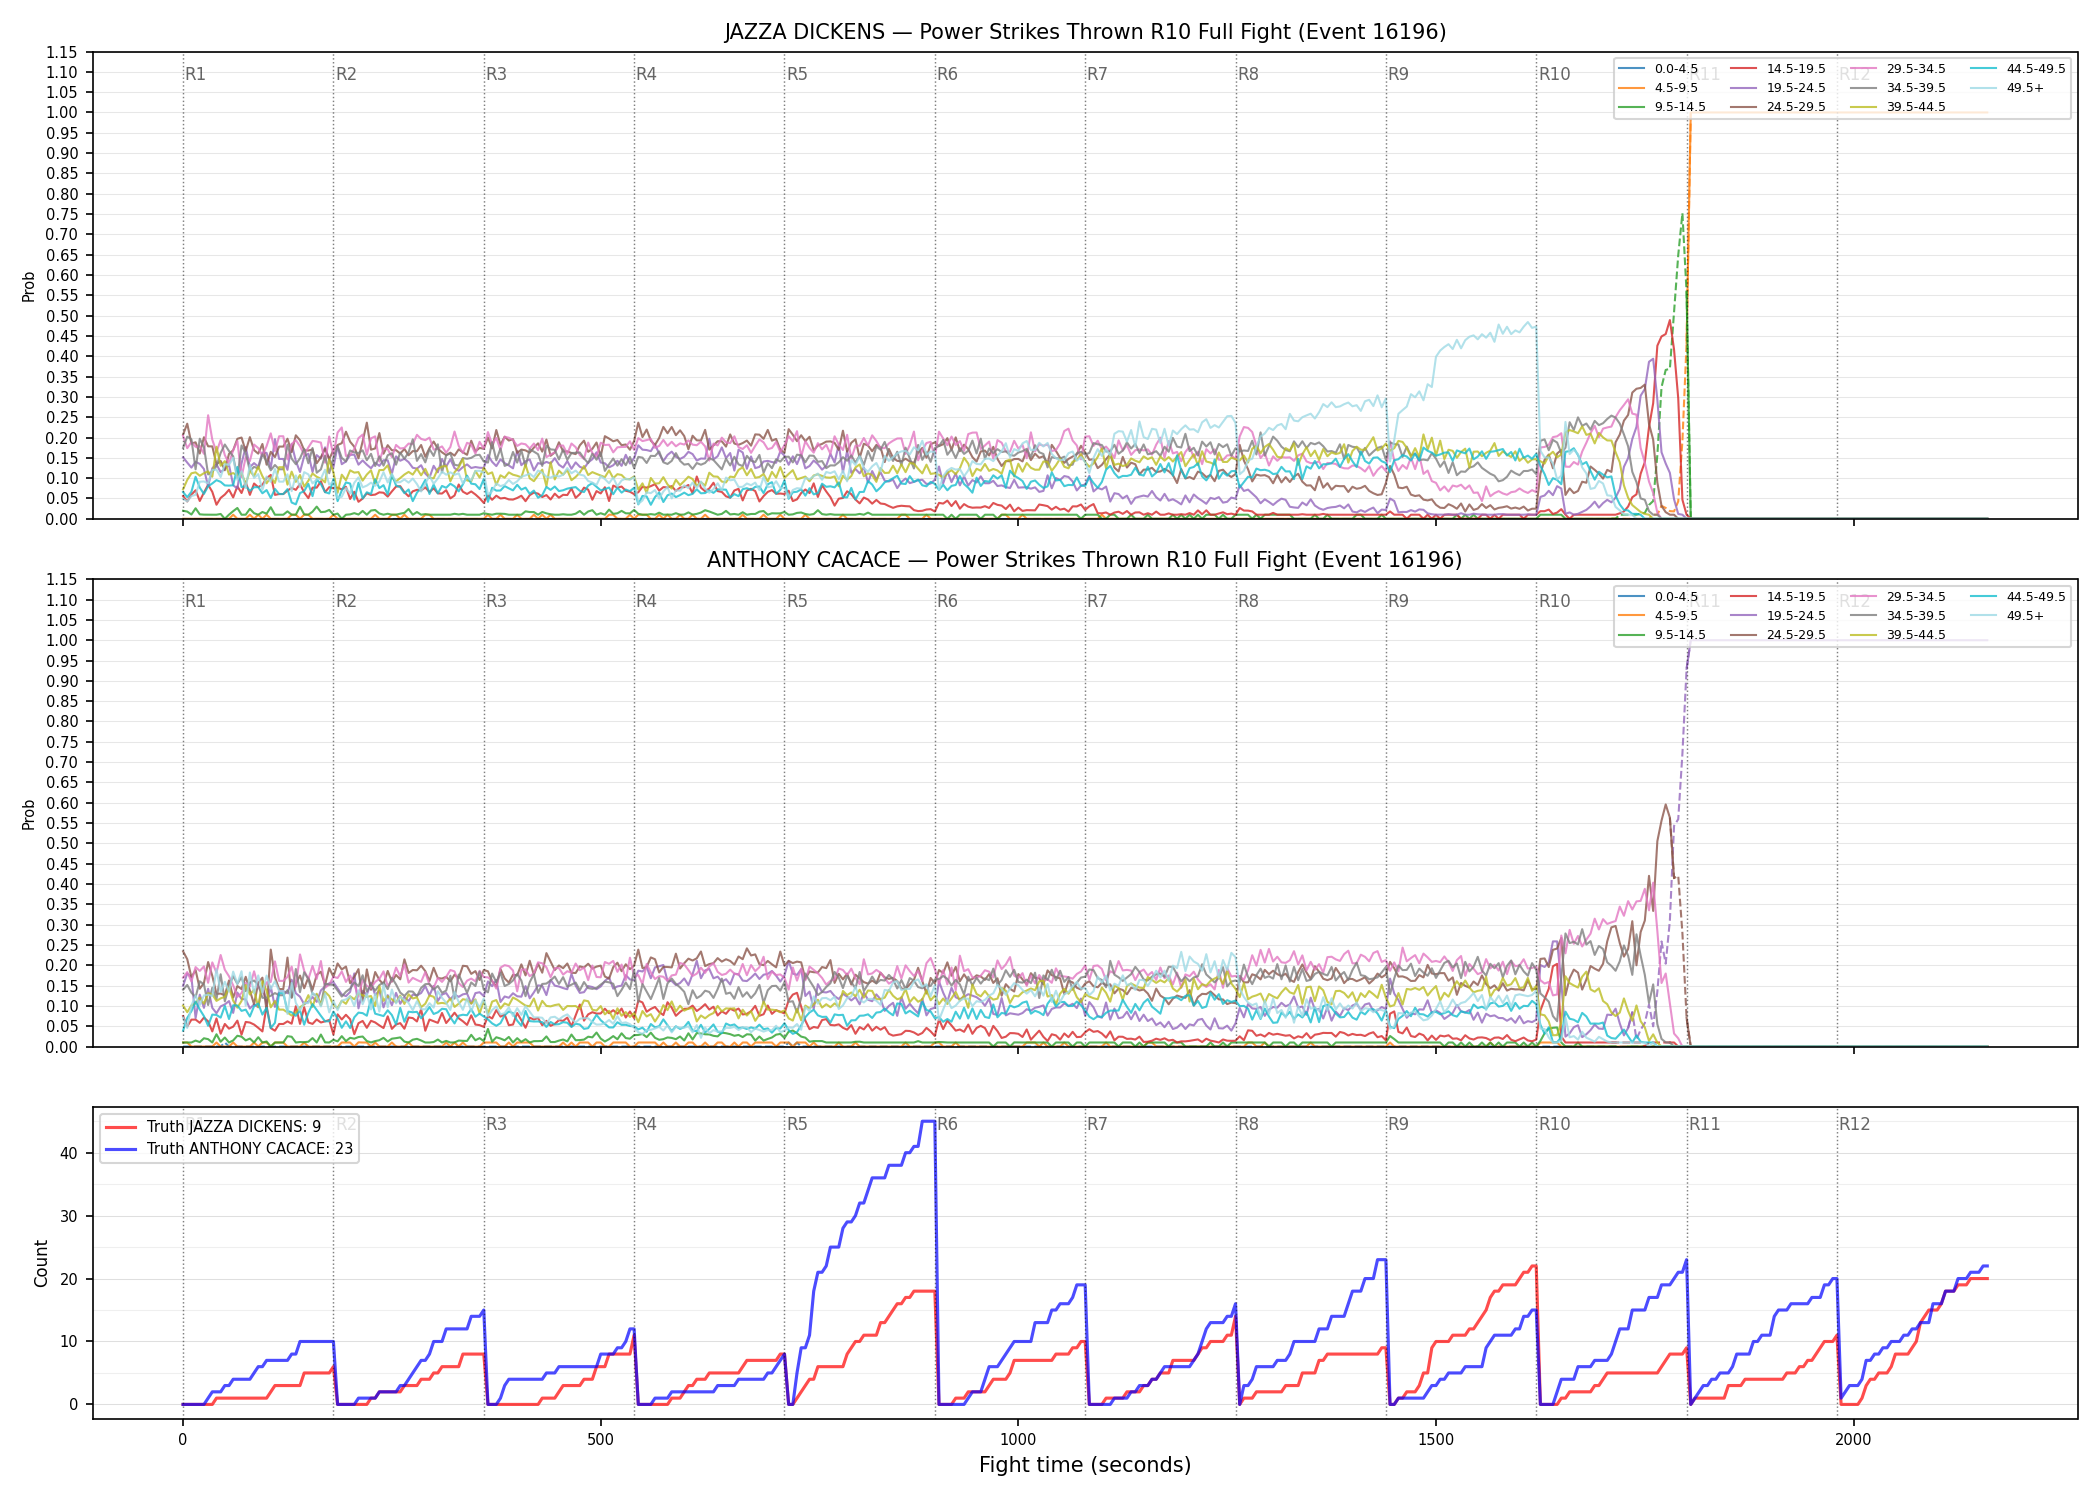Viewport: 2100px width, 1500px height.
Task: Select 49.5+ legend entry in Anthony Cacace chart
Action: click(2007, 616)
